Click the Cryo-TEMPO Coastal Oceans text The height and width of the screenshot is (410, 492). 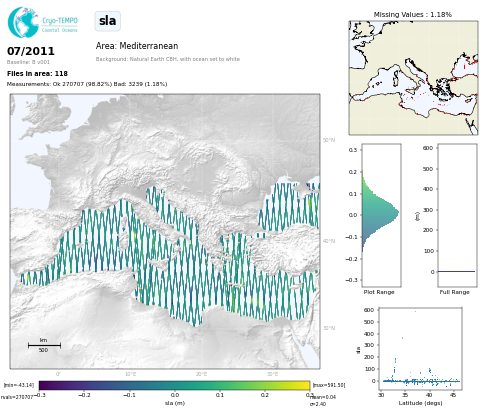[x=60, y=25]
